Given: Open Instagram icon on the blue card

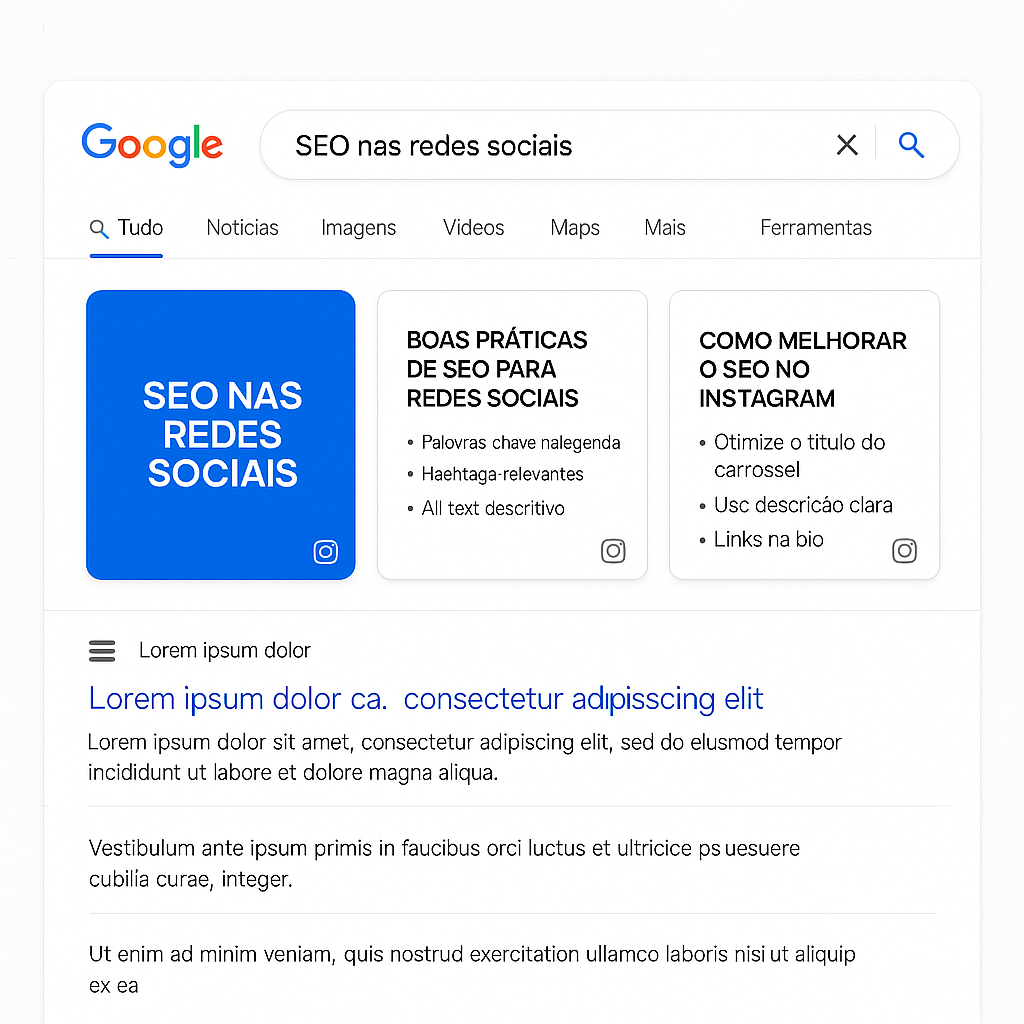Looking at the screenshot, I should [x=325, y=552].
